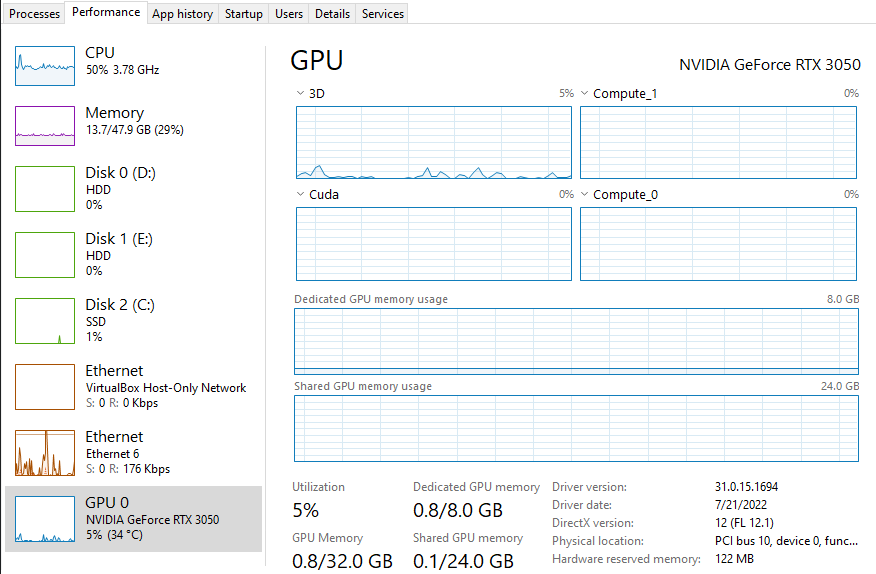Click the Utilization 5% value
This screenshot has width=876, height=574.
tap(306, 510)
